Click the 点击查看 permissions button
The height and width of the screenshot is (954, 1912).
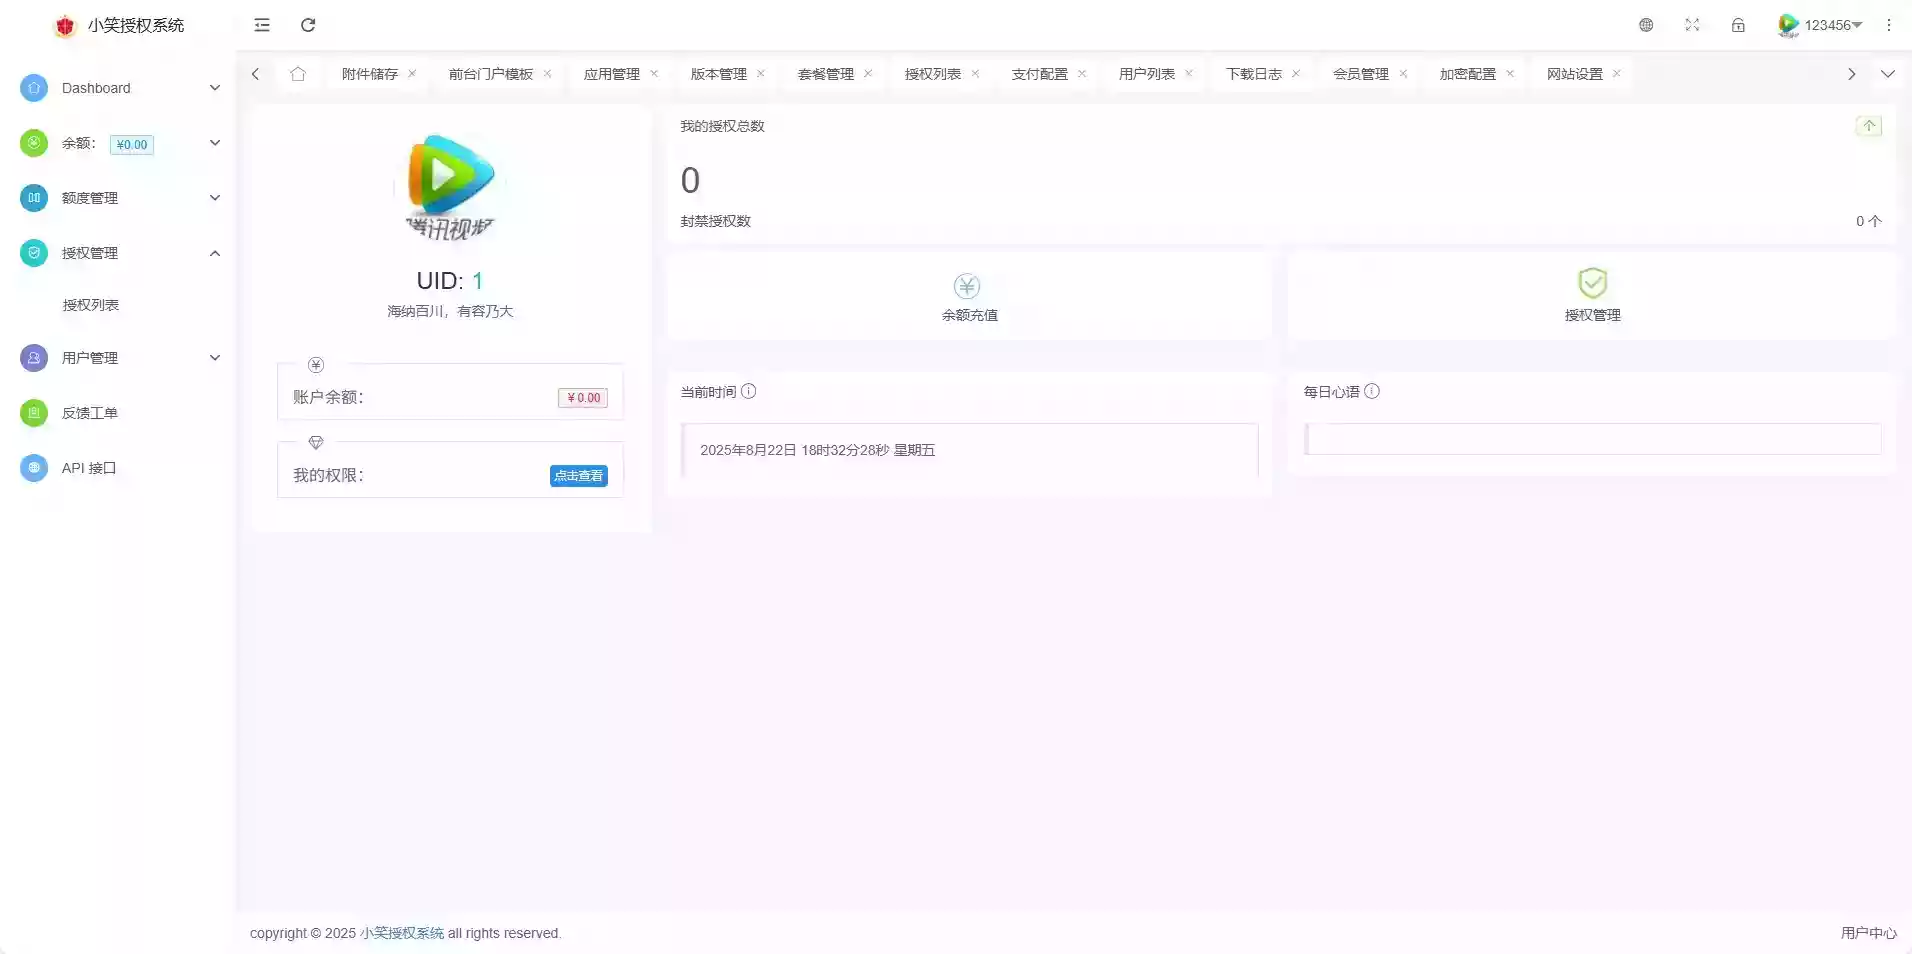click(577, 476)
